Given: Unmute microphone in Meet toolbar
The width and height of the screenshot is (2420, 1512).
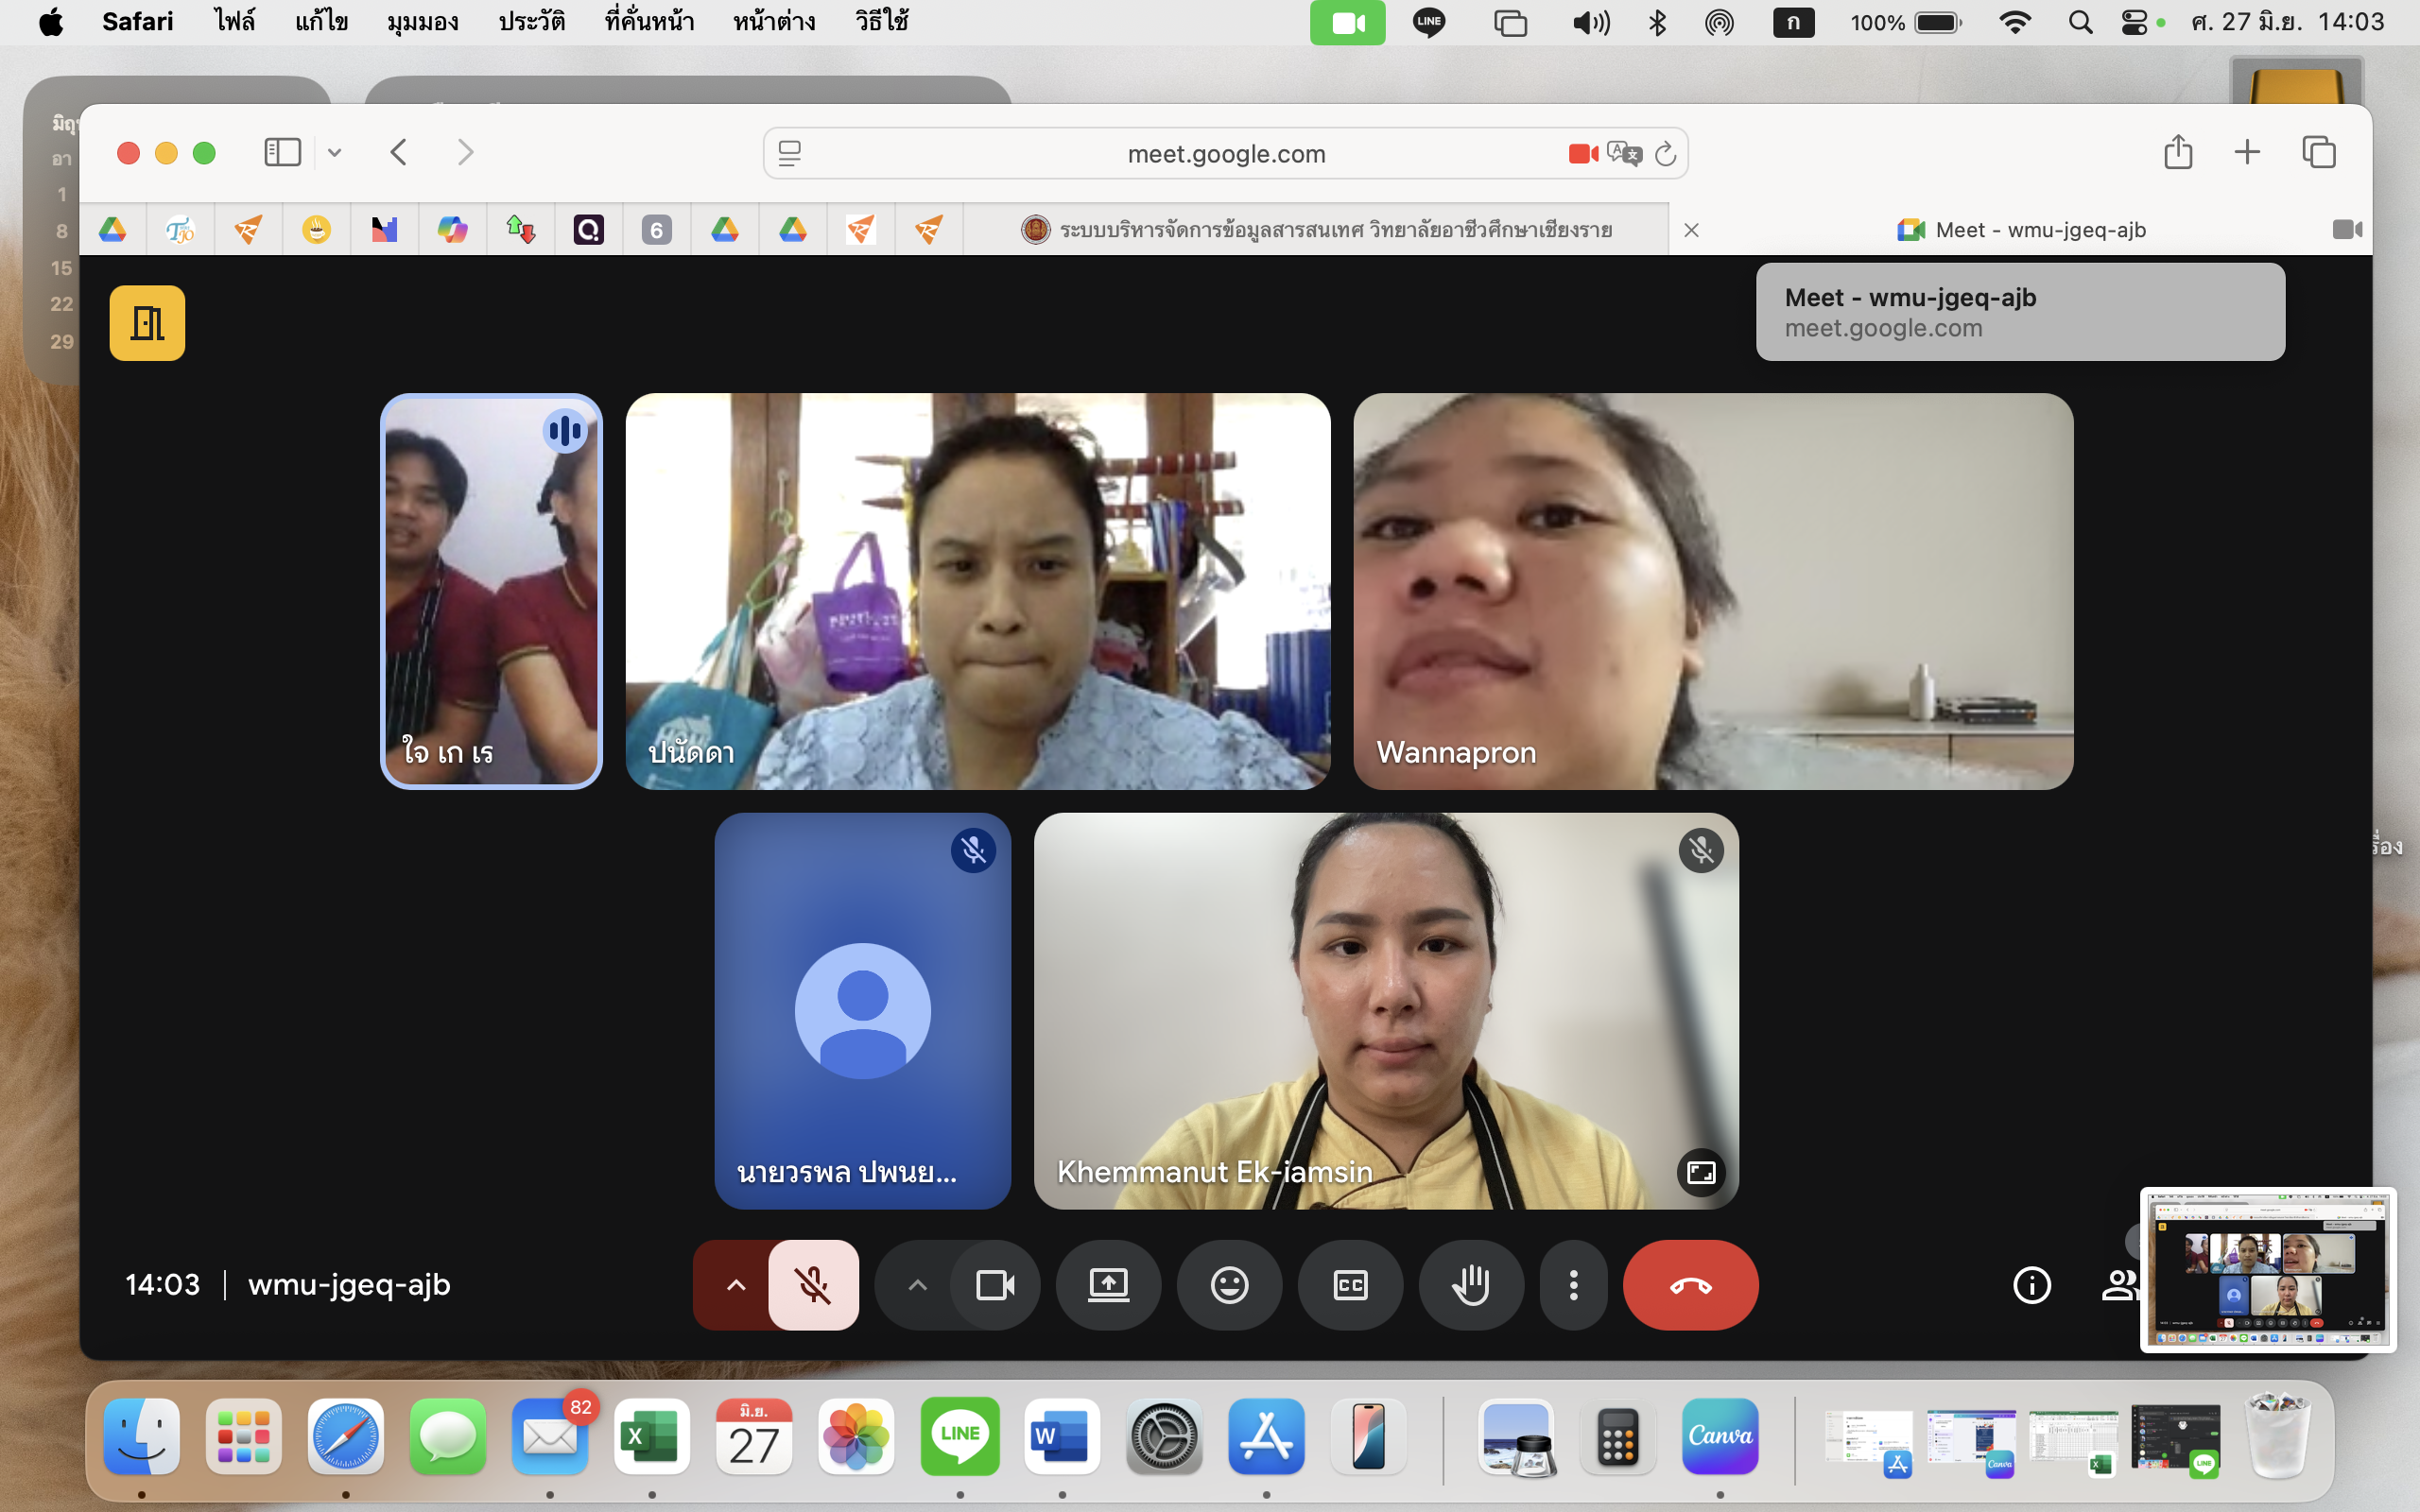Looking at the screenshot, I should 813,1285.
